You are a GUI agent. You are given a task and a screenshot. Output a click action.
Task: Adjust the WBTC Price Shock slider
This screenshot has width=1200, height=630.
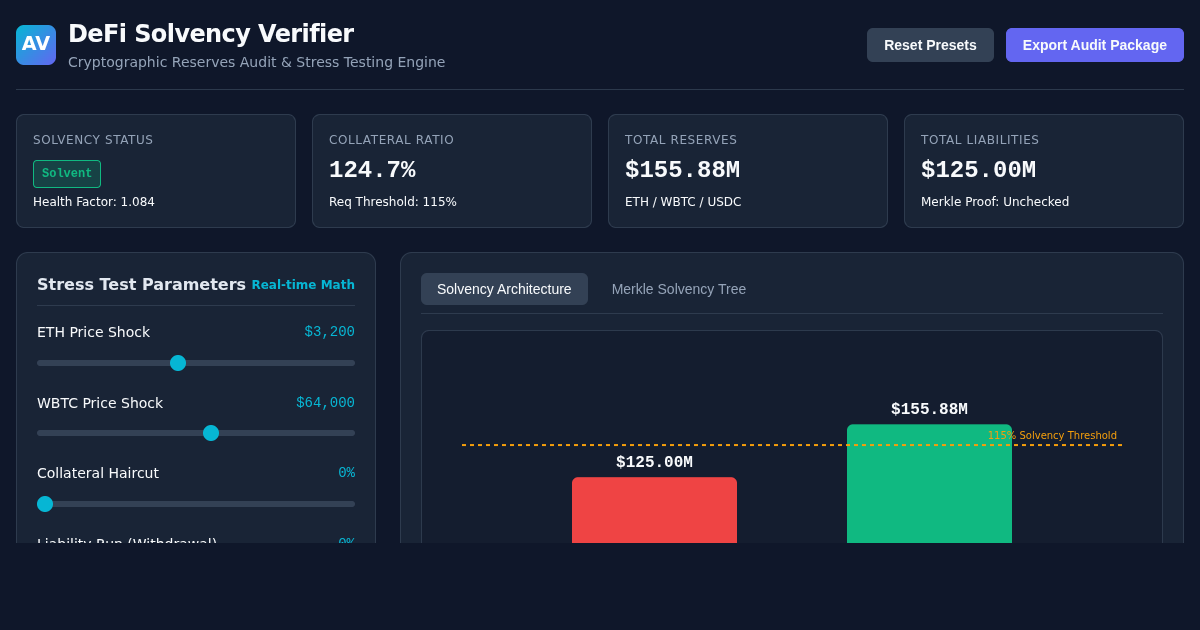click(x=196, y=433)
